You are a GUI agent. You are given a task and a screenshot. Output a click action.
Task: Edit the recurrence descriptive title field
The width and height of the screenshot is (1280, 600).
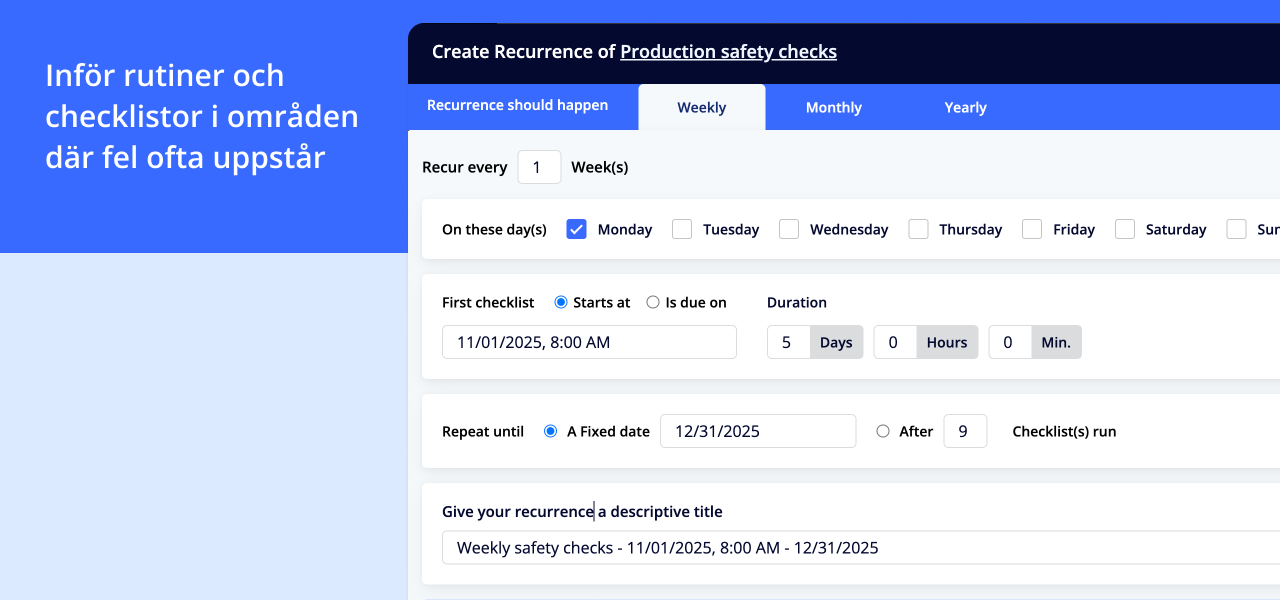click(860, 548)
